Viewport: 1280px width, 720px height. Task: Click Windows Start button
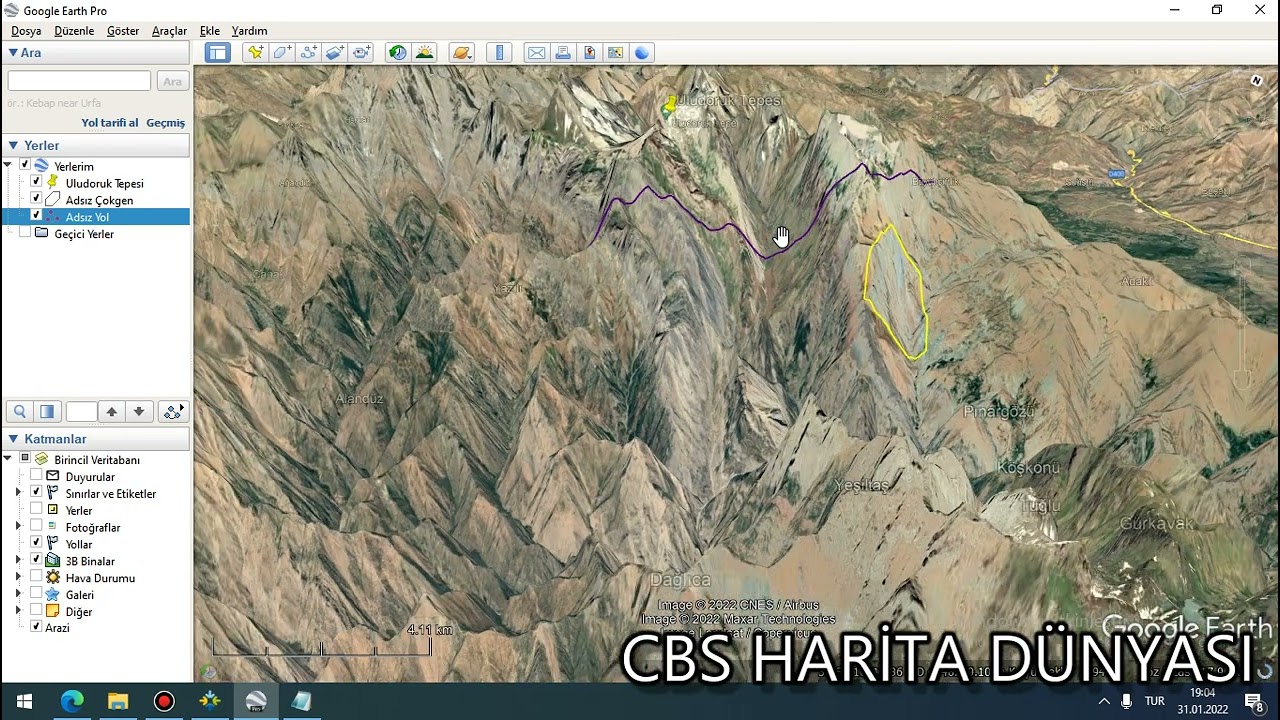pos(24,701)
